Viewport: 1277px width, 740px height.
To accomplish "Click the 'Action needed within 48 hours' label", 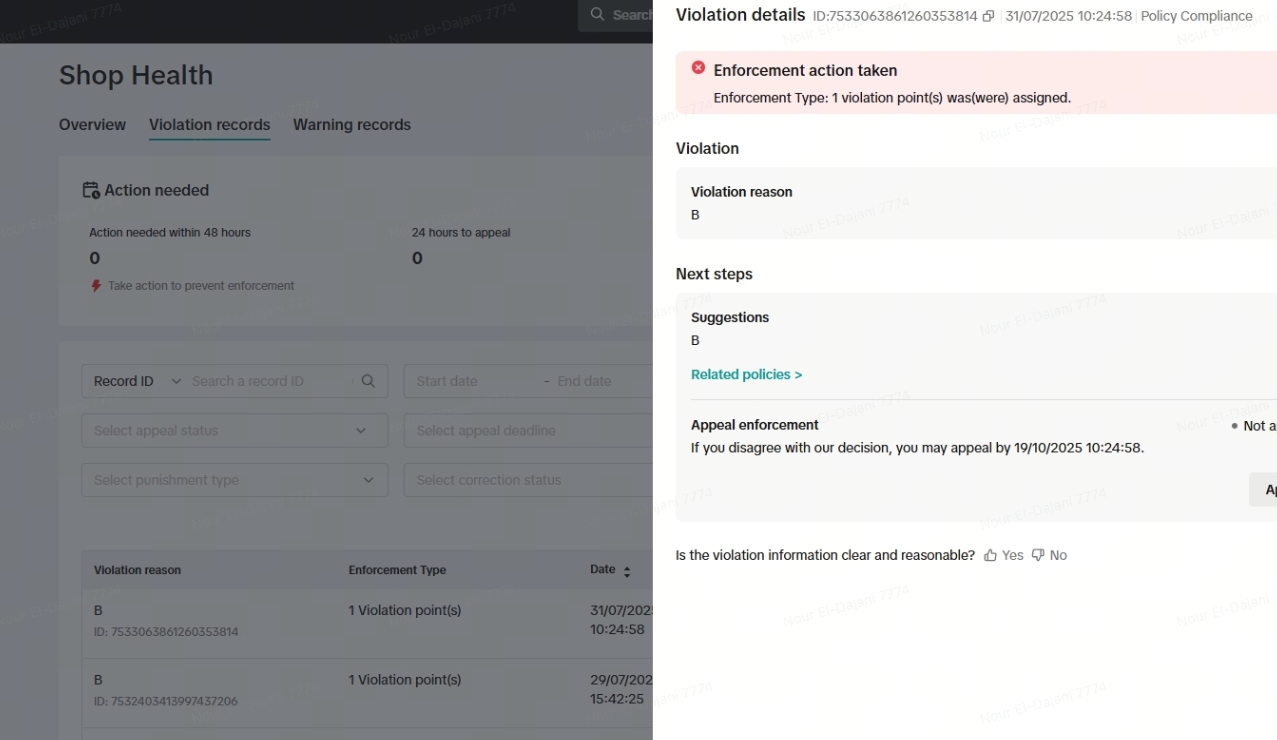I will pos(170,233).
